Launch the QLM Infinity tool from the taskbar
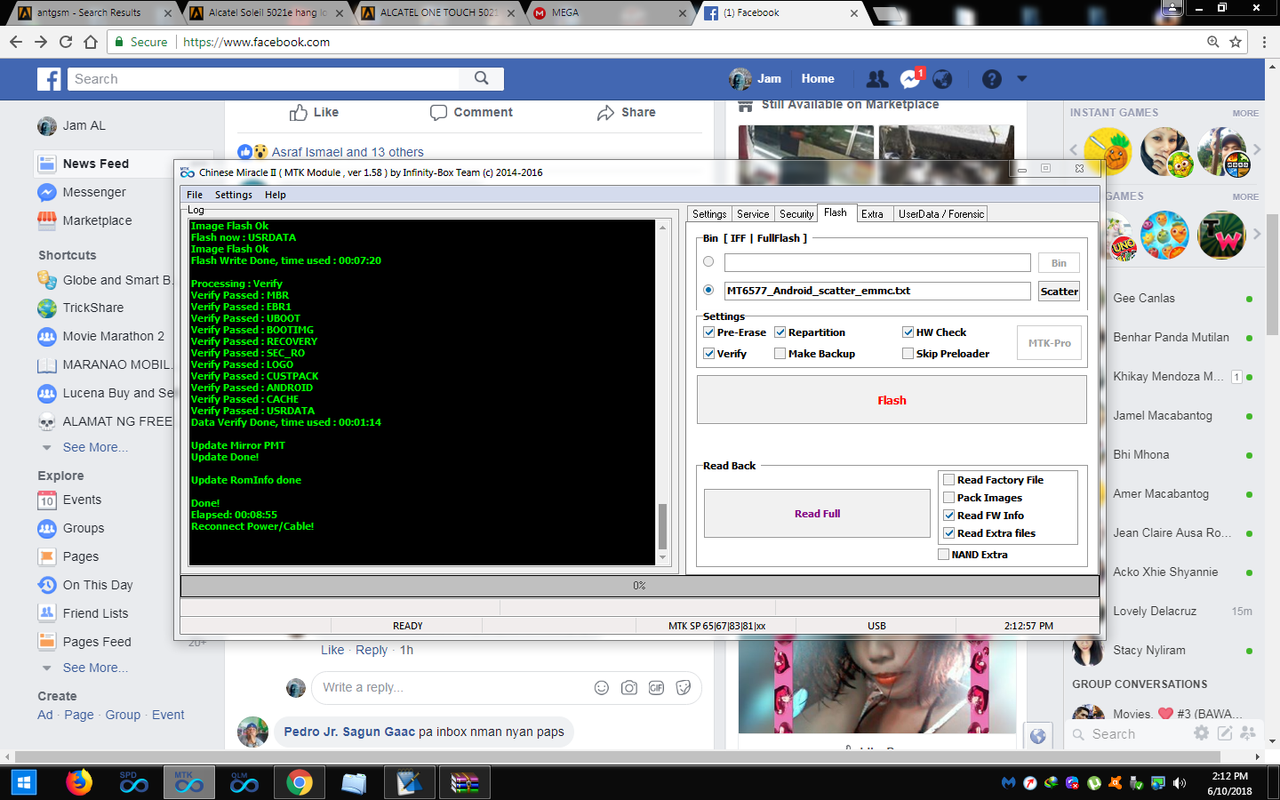 [244, 781]
